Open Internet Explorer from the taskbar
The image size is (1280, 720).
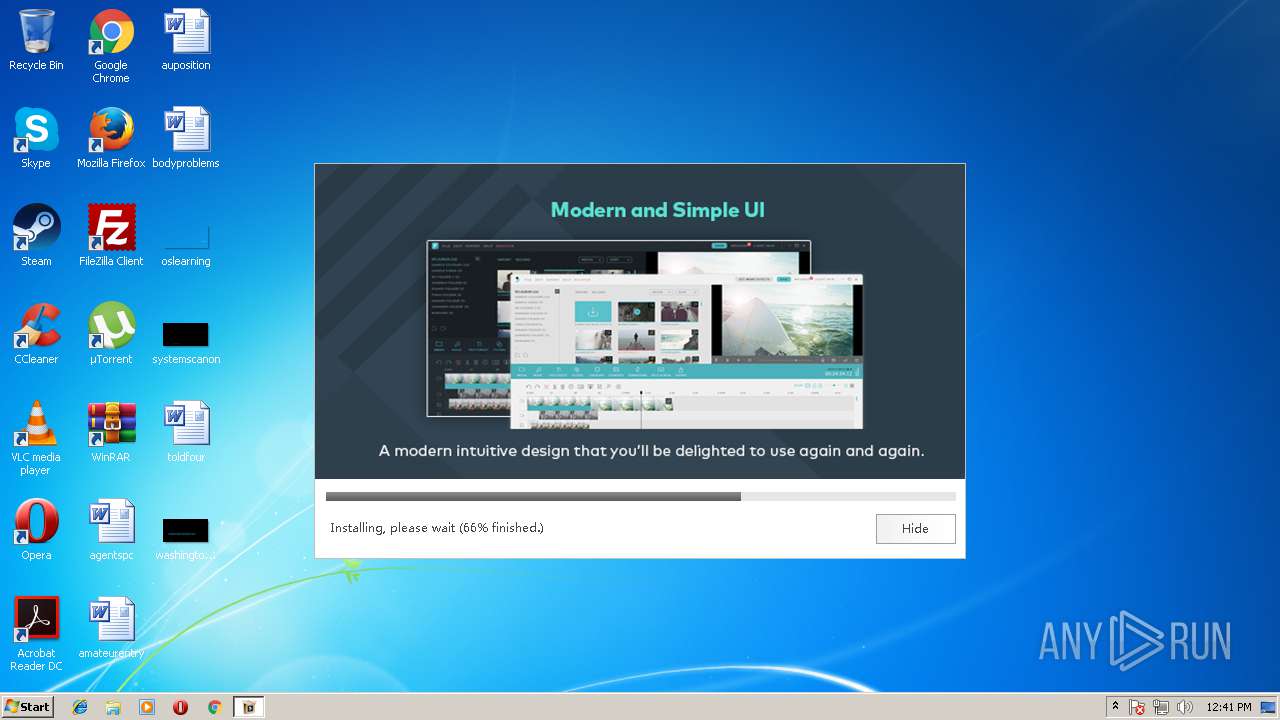80,707
